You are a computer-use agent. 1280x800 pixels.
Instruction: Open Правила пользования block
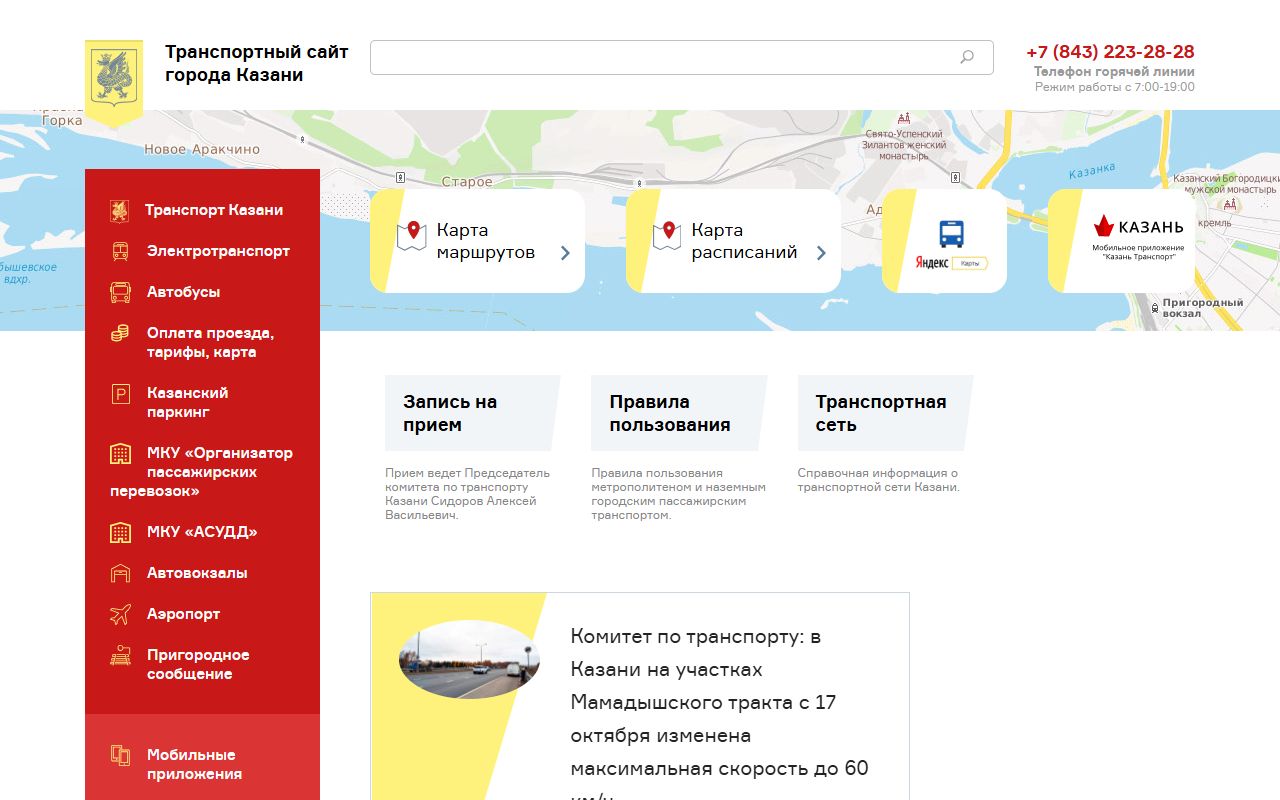678,413
